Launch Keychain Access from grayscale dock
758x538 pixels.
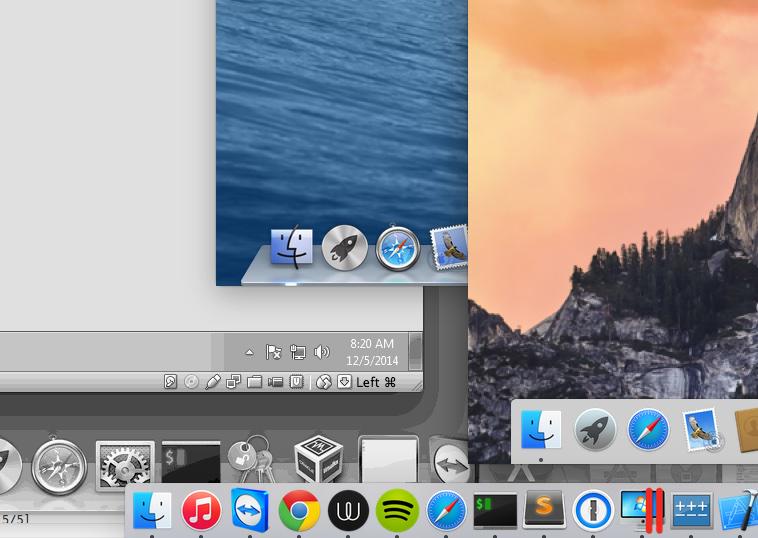coord(251,461)
